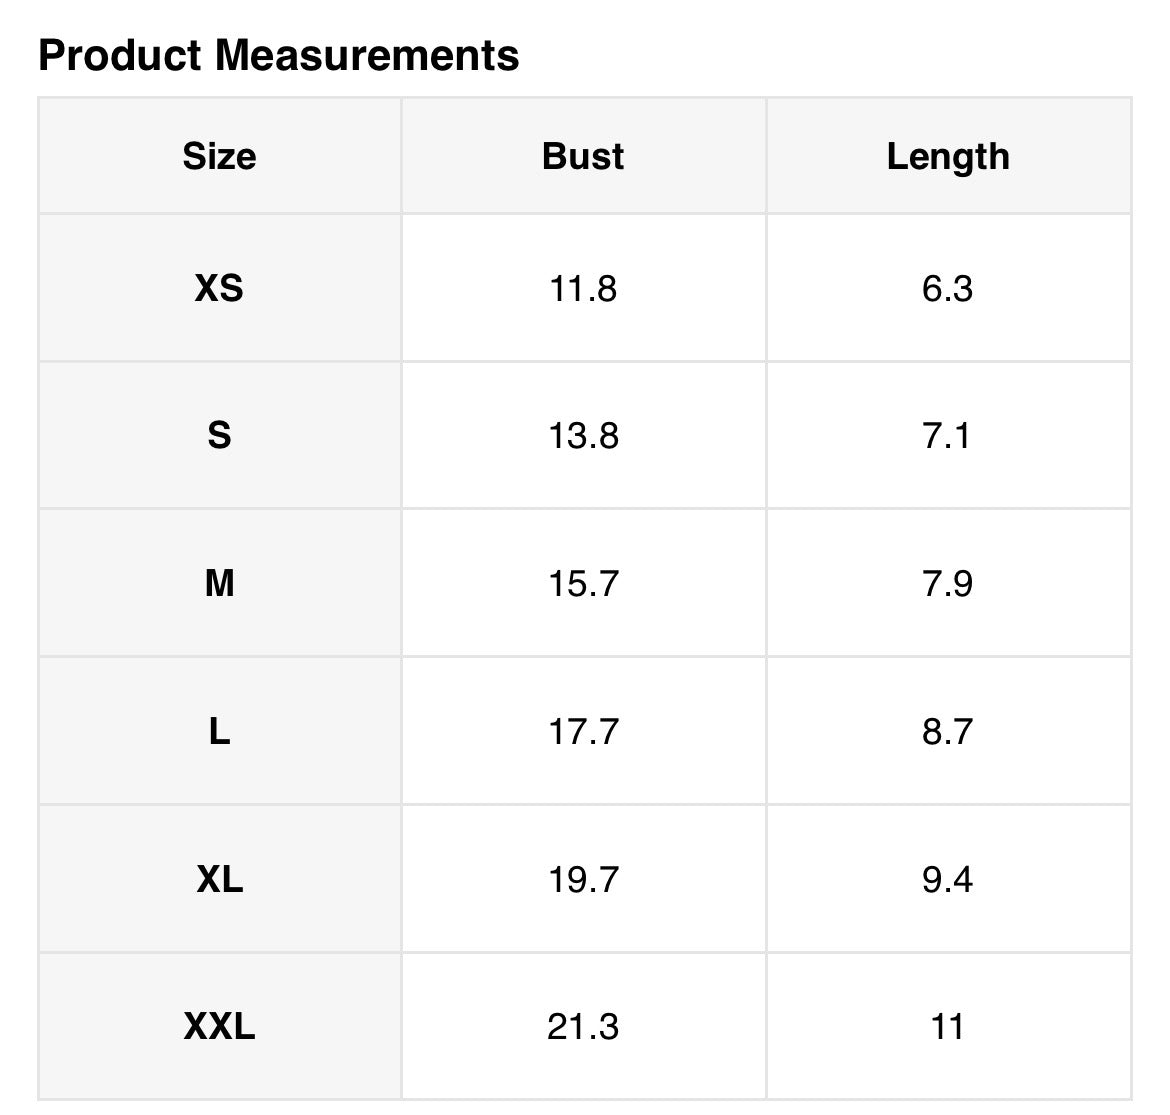Click the XXL size row label
This screenshot has width=1170, height=1115.
[219, 1026]
